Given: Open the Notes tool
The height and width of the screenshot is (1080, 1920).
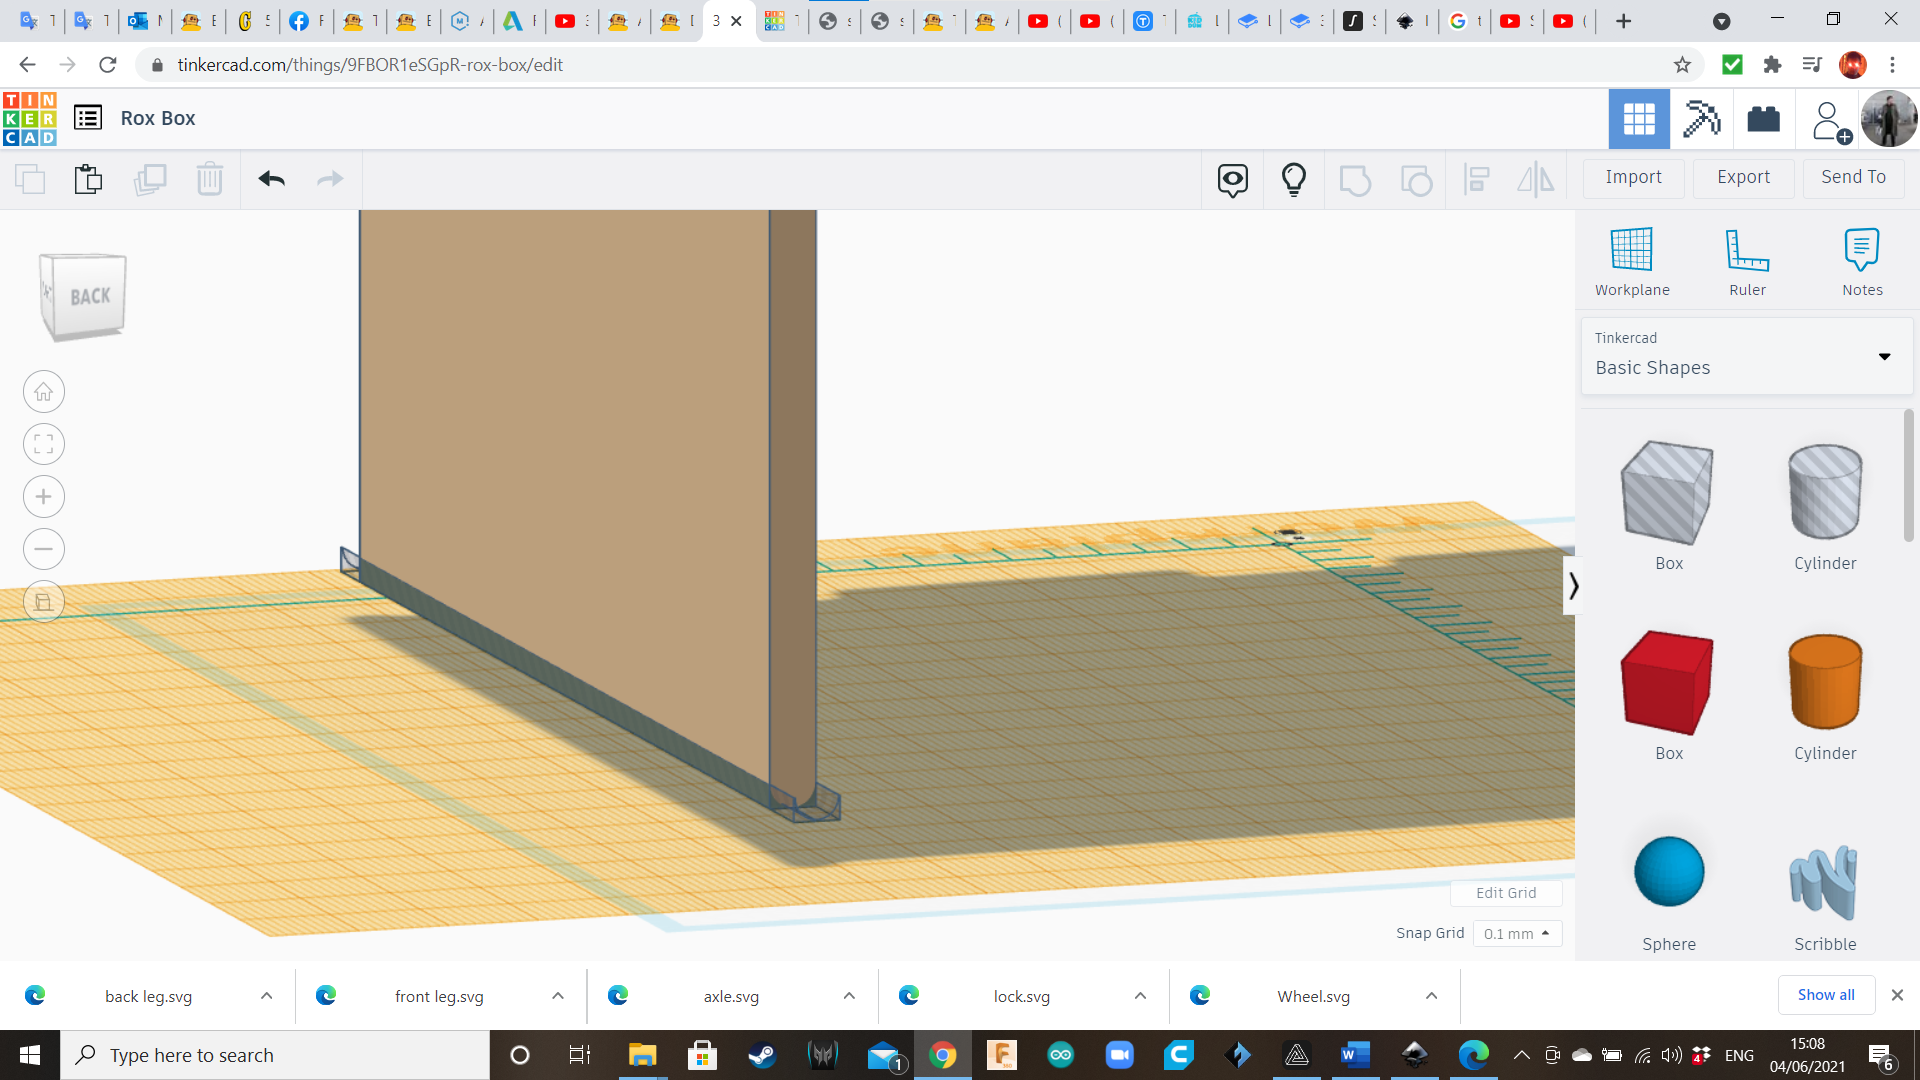Looking at the screenshot, I should coord(1861,250).
